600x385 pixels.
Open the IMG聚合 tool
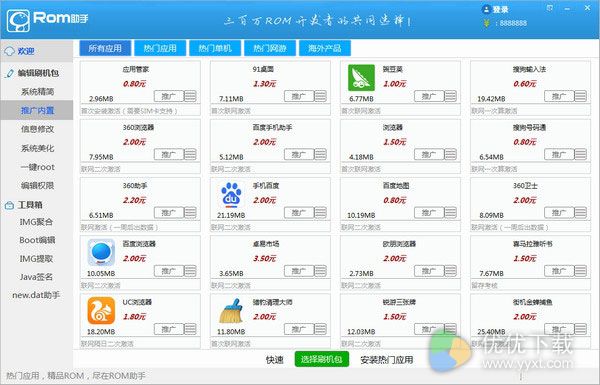tap(36, 222)
